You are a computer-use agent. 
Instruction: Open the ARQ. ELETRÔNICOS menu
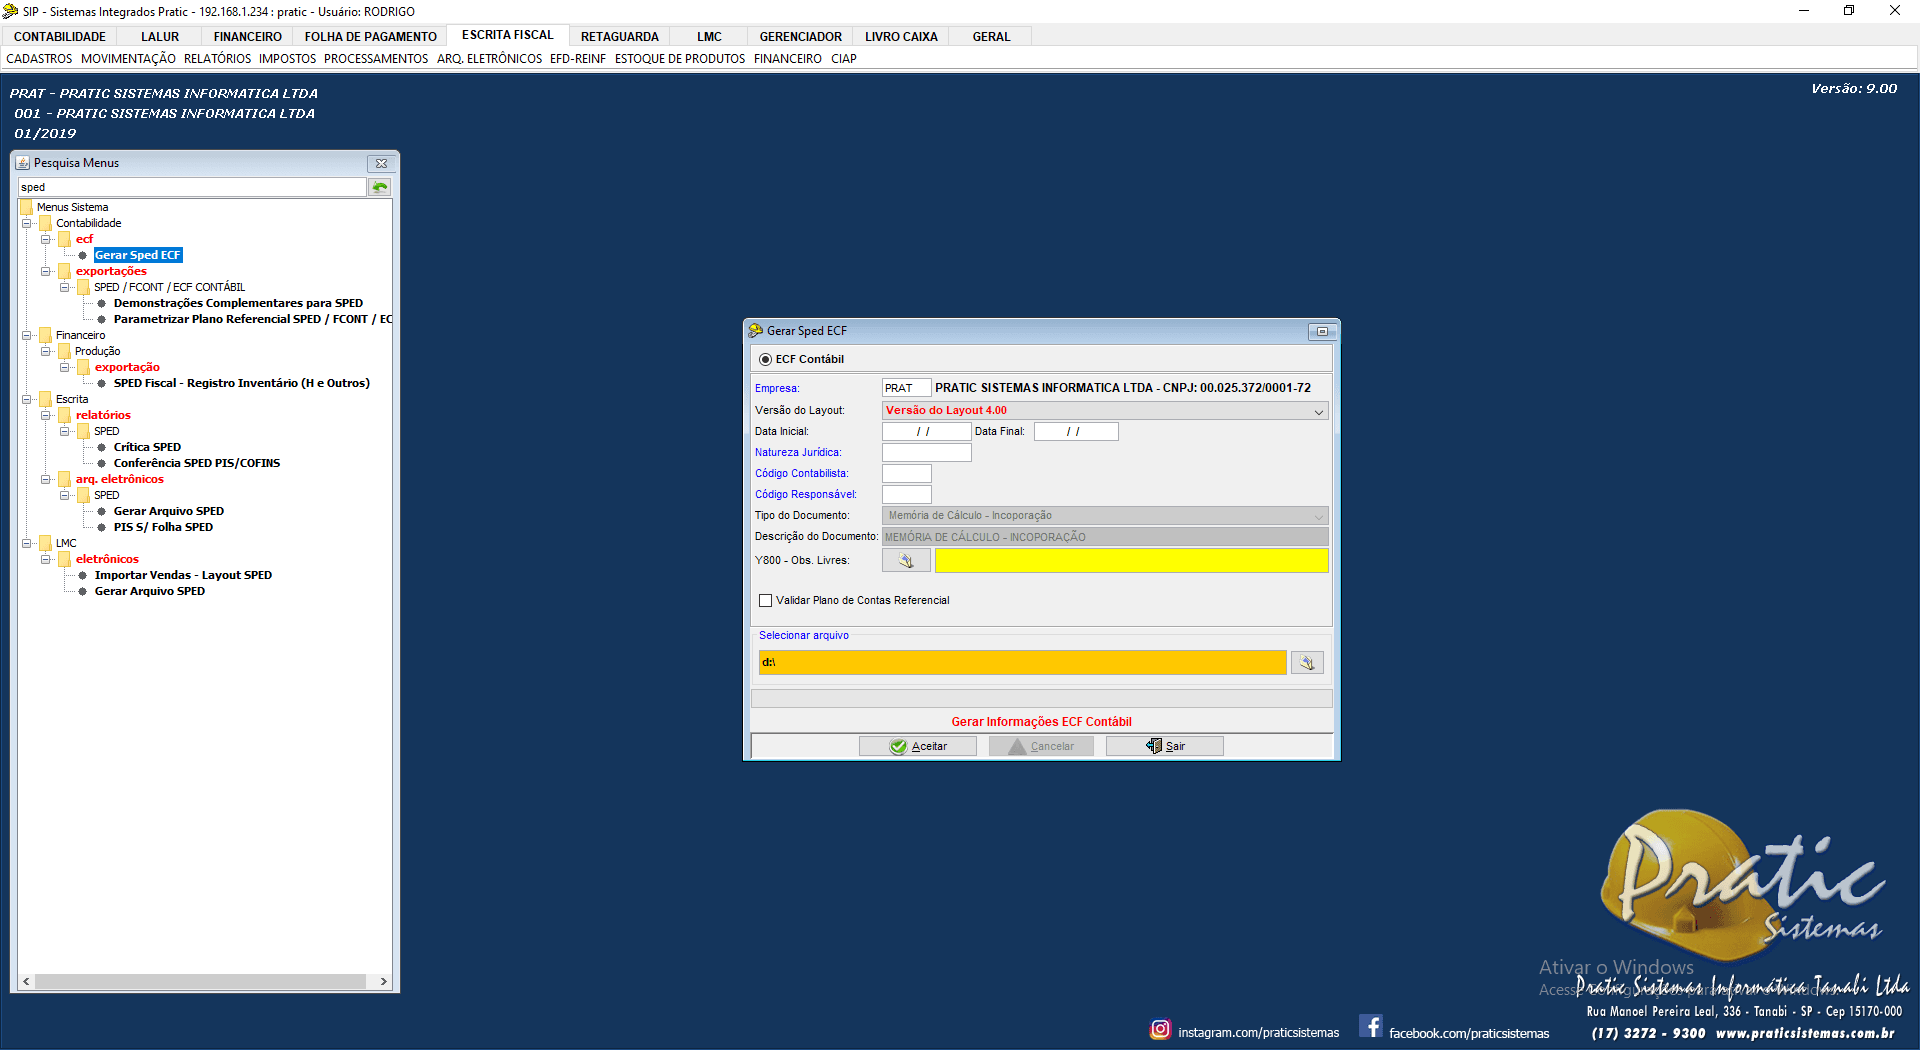[489, 59]
